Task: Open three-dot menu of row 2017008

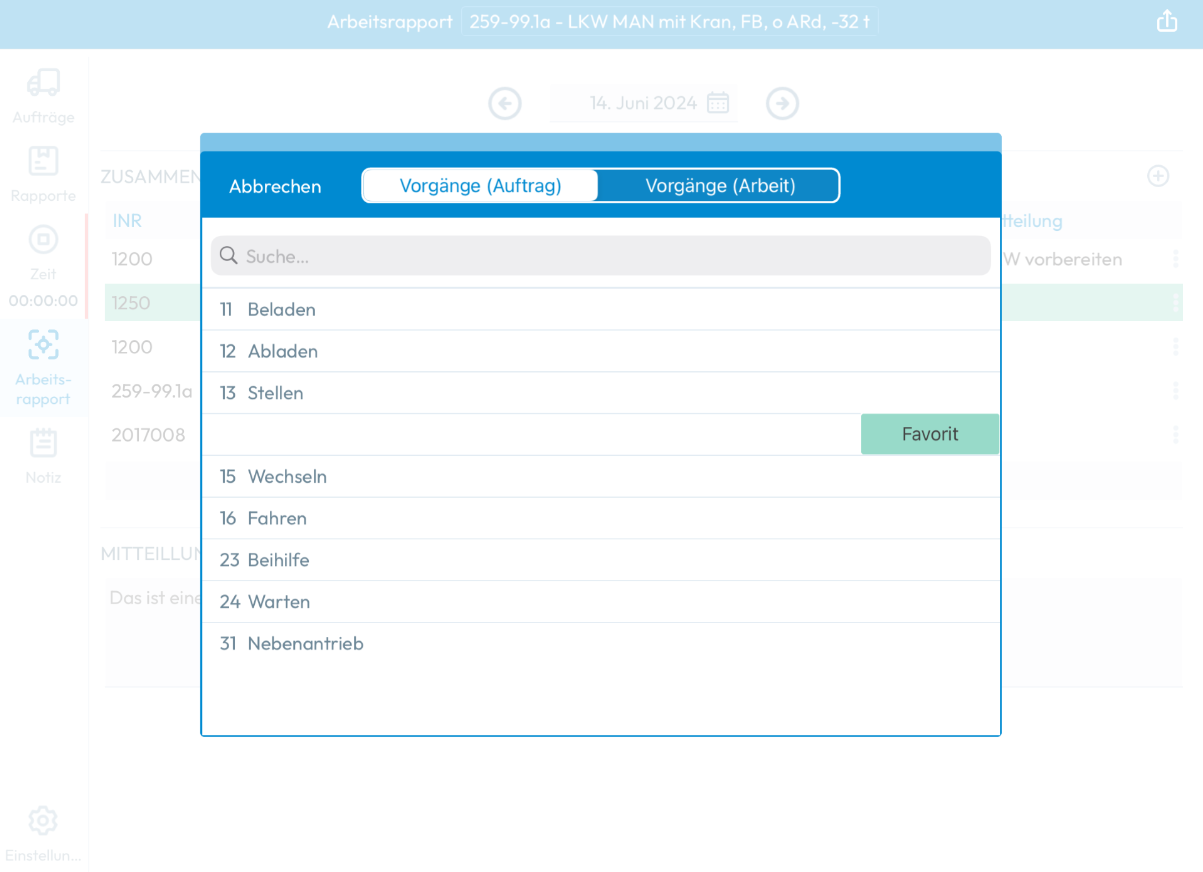Action: (1175, 435)
